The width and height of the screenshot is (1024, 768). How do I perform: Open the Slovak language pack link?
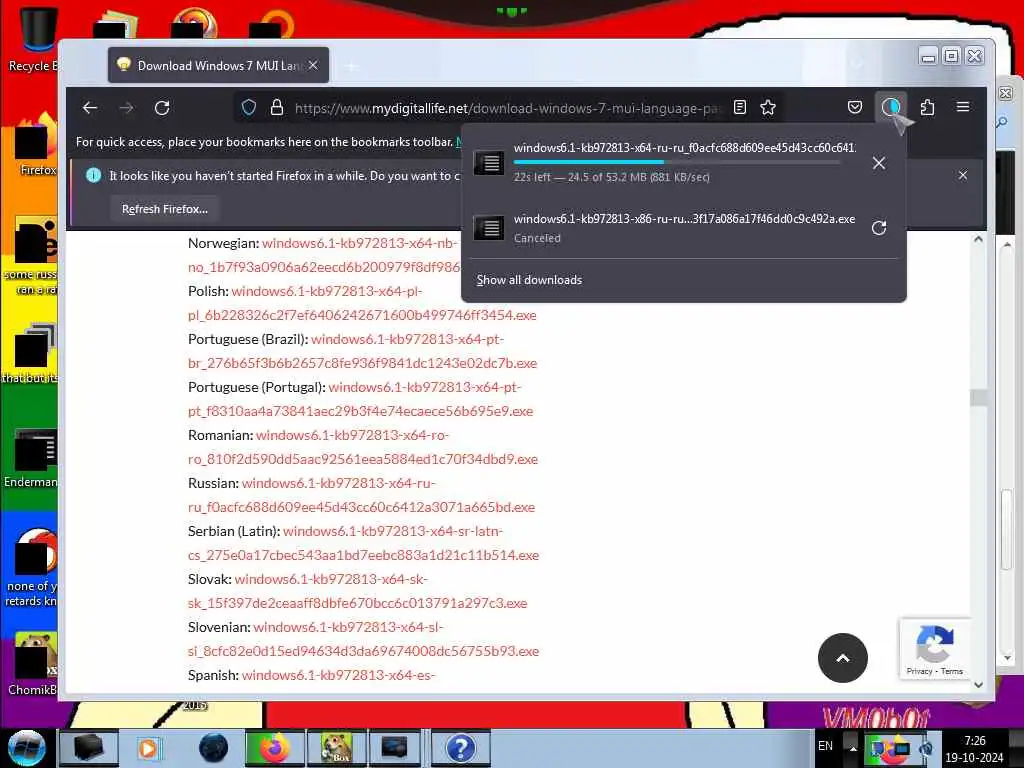pos(358,591)
